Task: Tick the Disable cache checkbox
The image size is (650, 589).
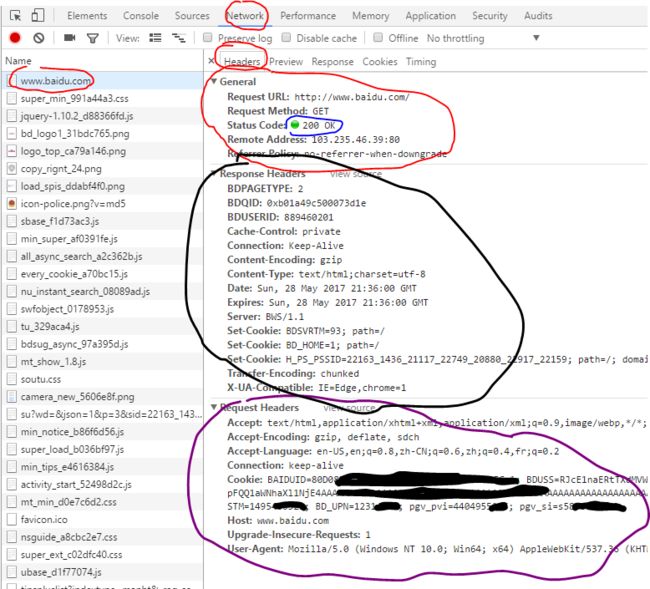Action: (x=286, y=38)
